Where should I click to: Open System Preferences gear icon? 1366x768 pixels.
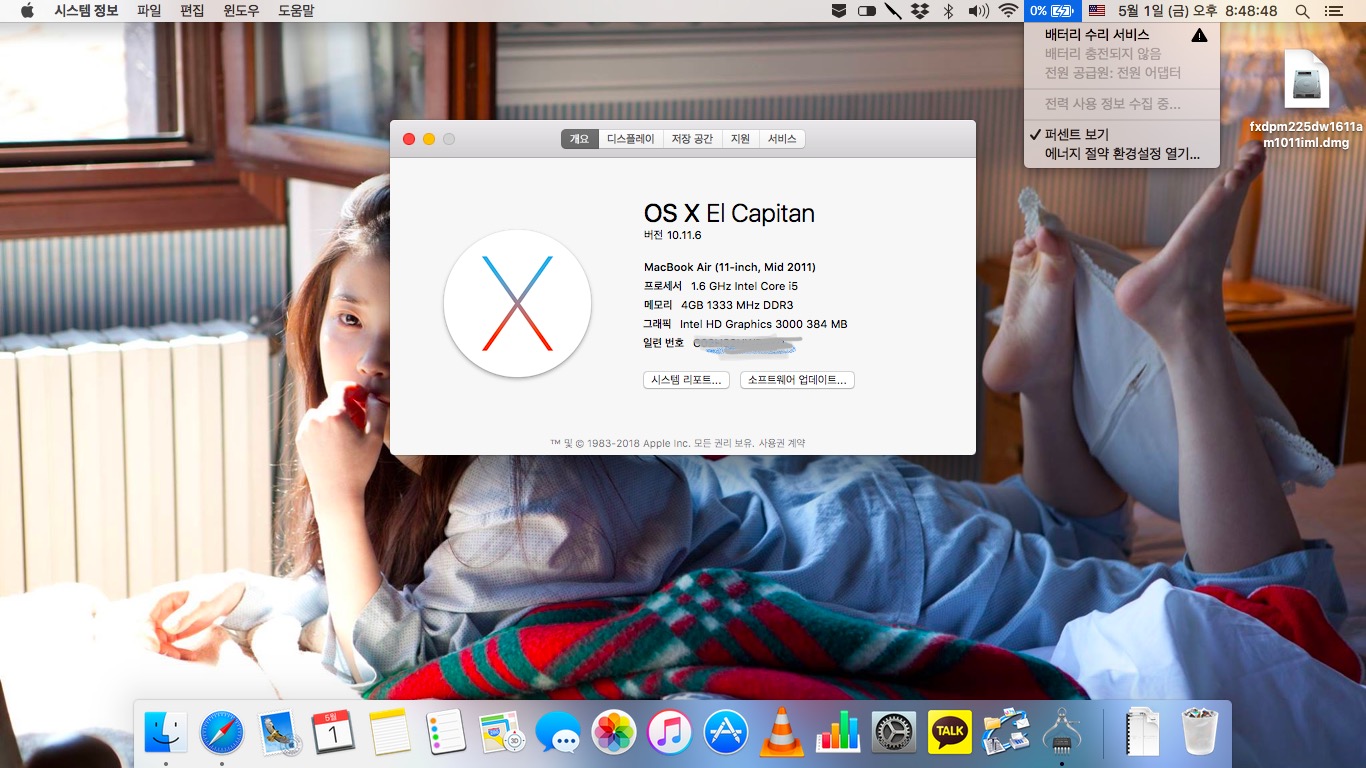pyautogui.click(x=894, y=733)
